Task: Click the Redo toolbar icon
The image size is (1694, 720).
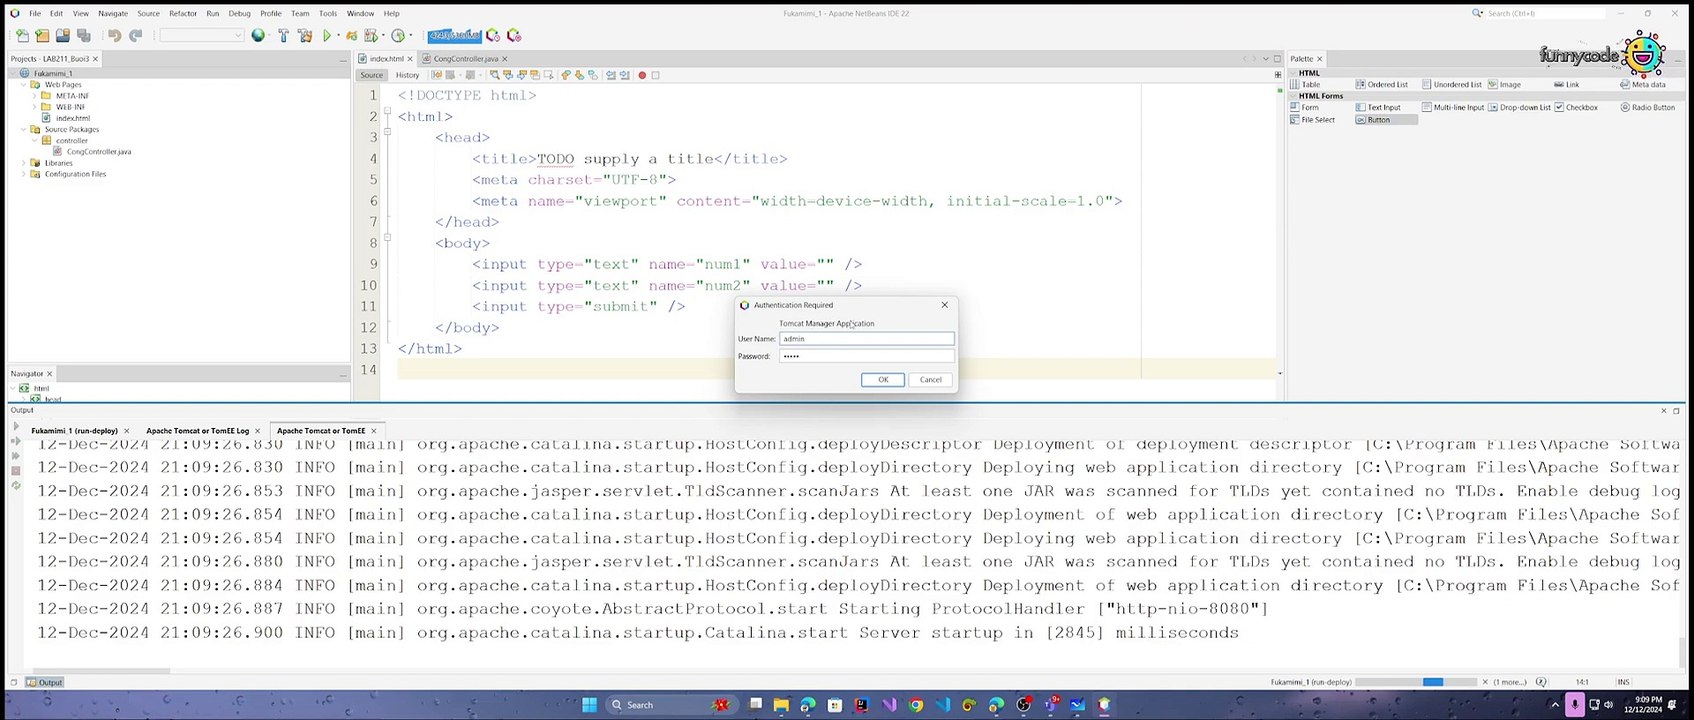Action: tap(136, 36)
